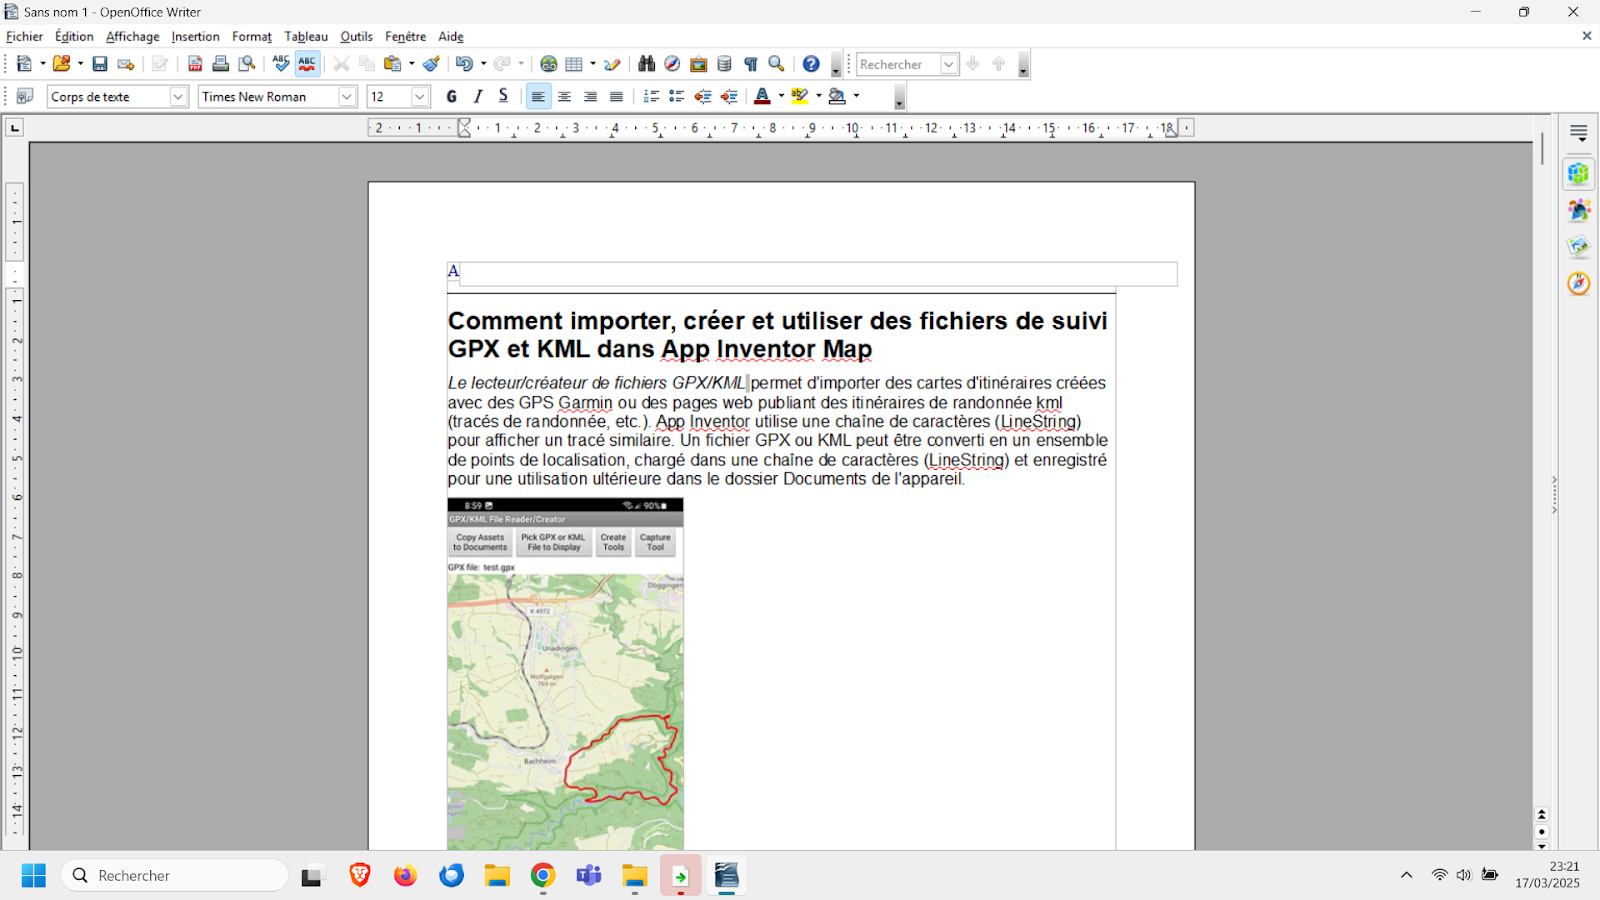Open the zoom magnifier tool
Image resolution: width=1600 pixels, height=900 pixels.
click(x=776, y=64)
